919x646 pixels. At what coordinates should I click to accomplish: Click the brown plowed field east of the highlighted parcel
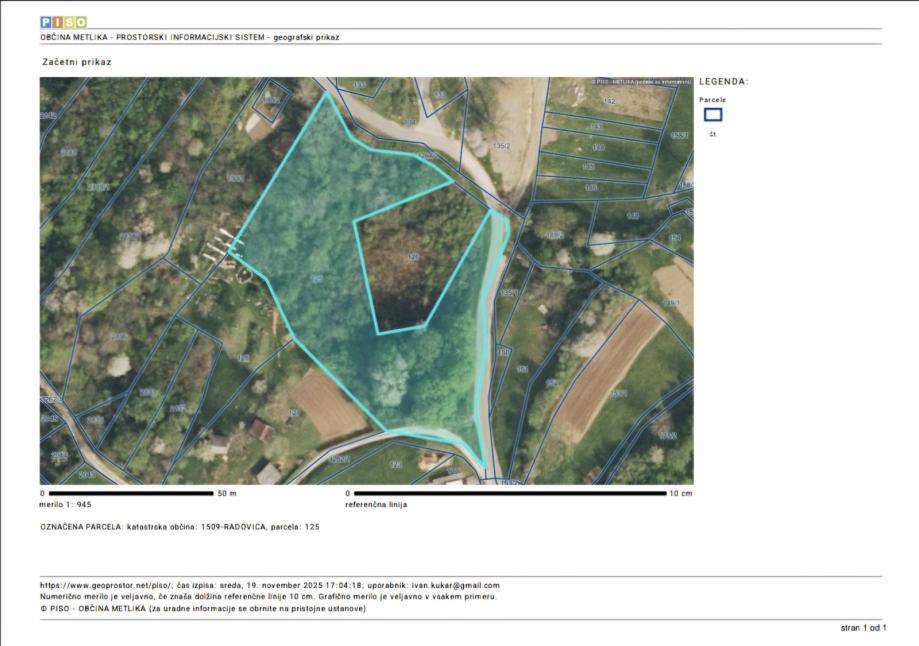(606, 368)
